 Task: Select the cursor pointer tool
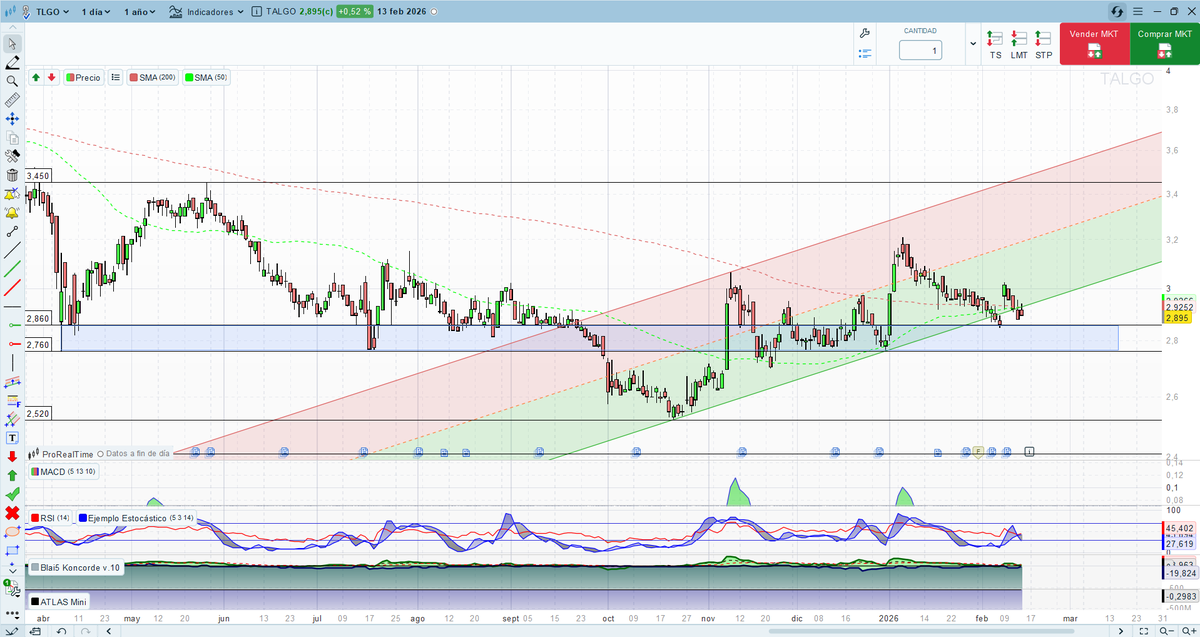(x=12, y=43)
